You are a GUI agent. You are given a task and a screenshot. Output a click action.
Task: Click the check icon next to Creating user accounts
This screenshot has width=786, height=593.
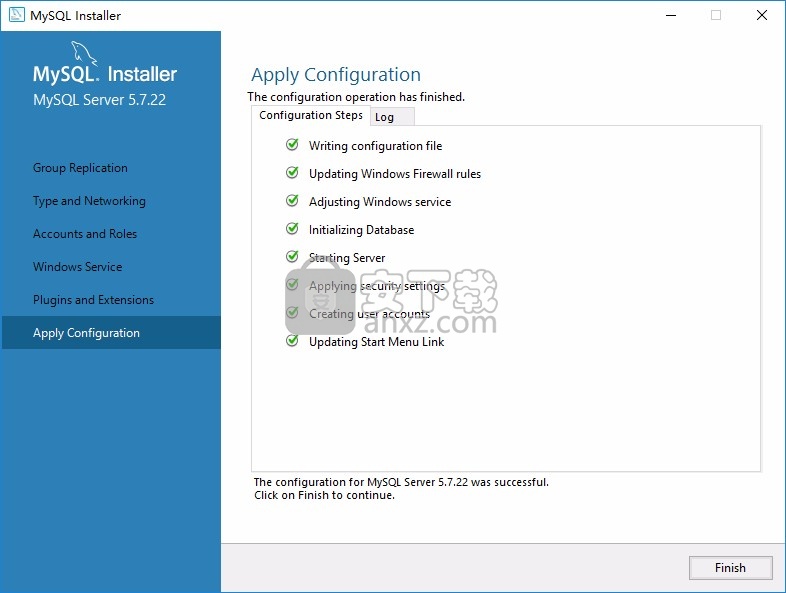[292, 313]
